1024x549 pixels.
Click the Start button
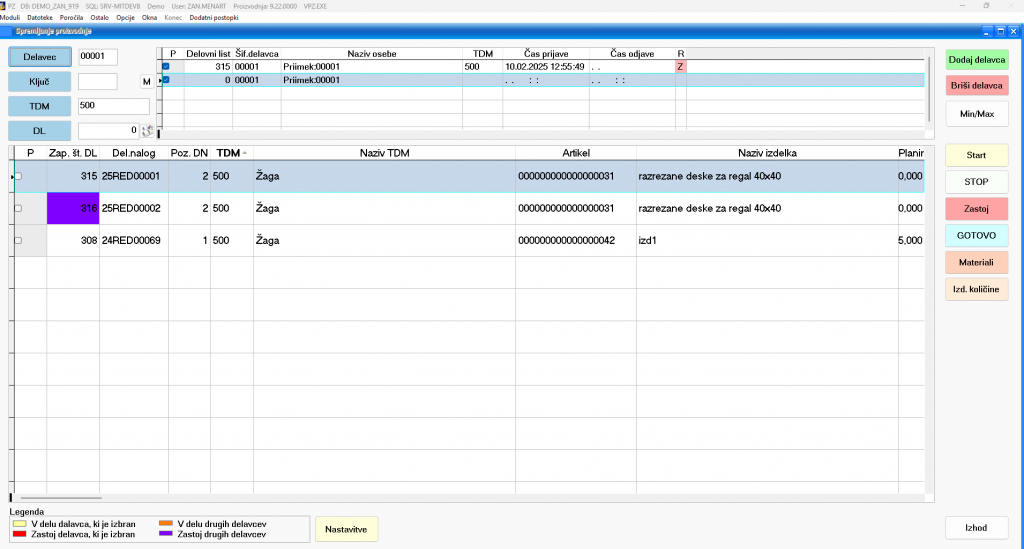tap(976, 156)
